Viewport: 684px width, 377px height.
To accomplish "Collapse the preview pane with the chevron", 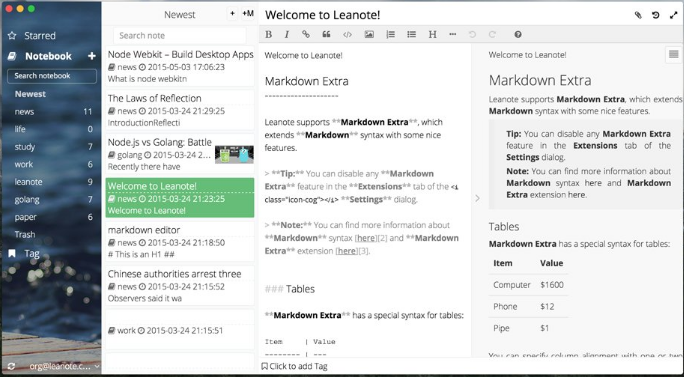I will click(x=477, y=199).
